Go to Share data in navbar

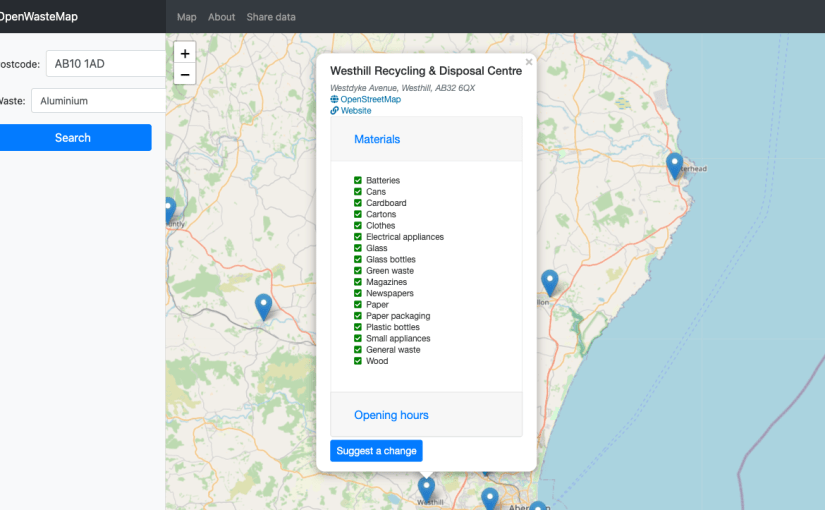[x=271, y=17]
